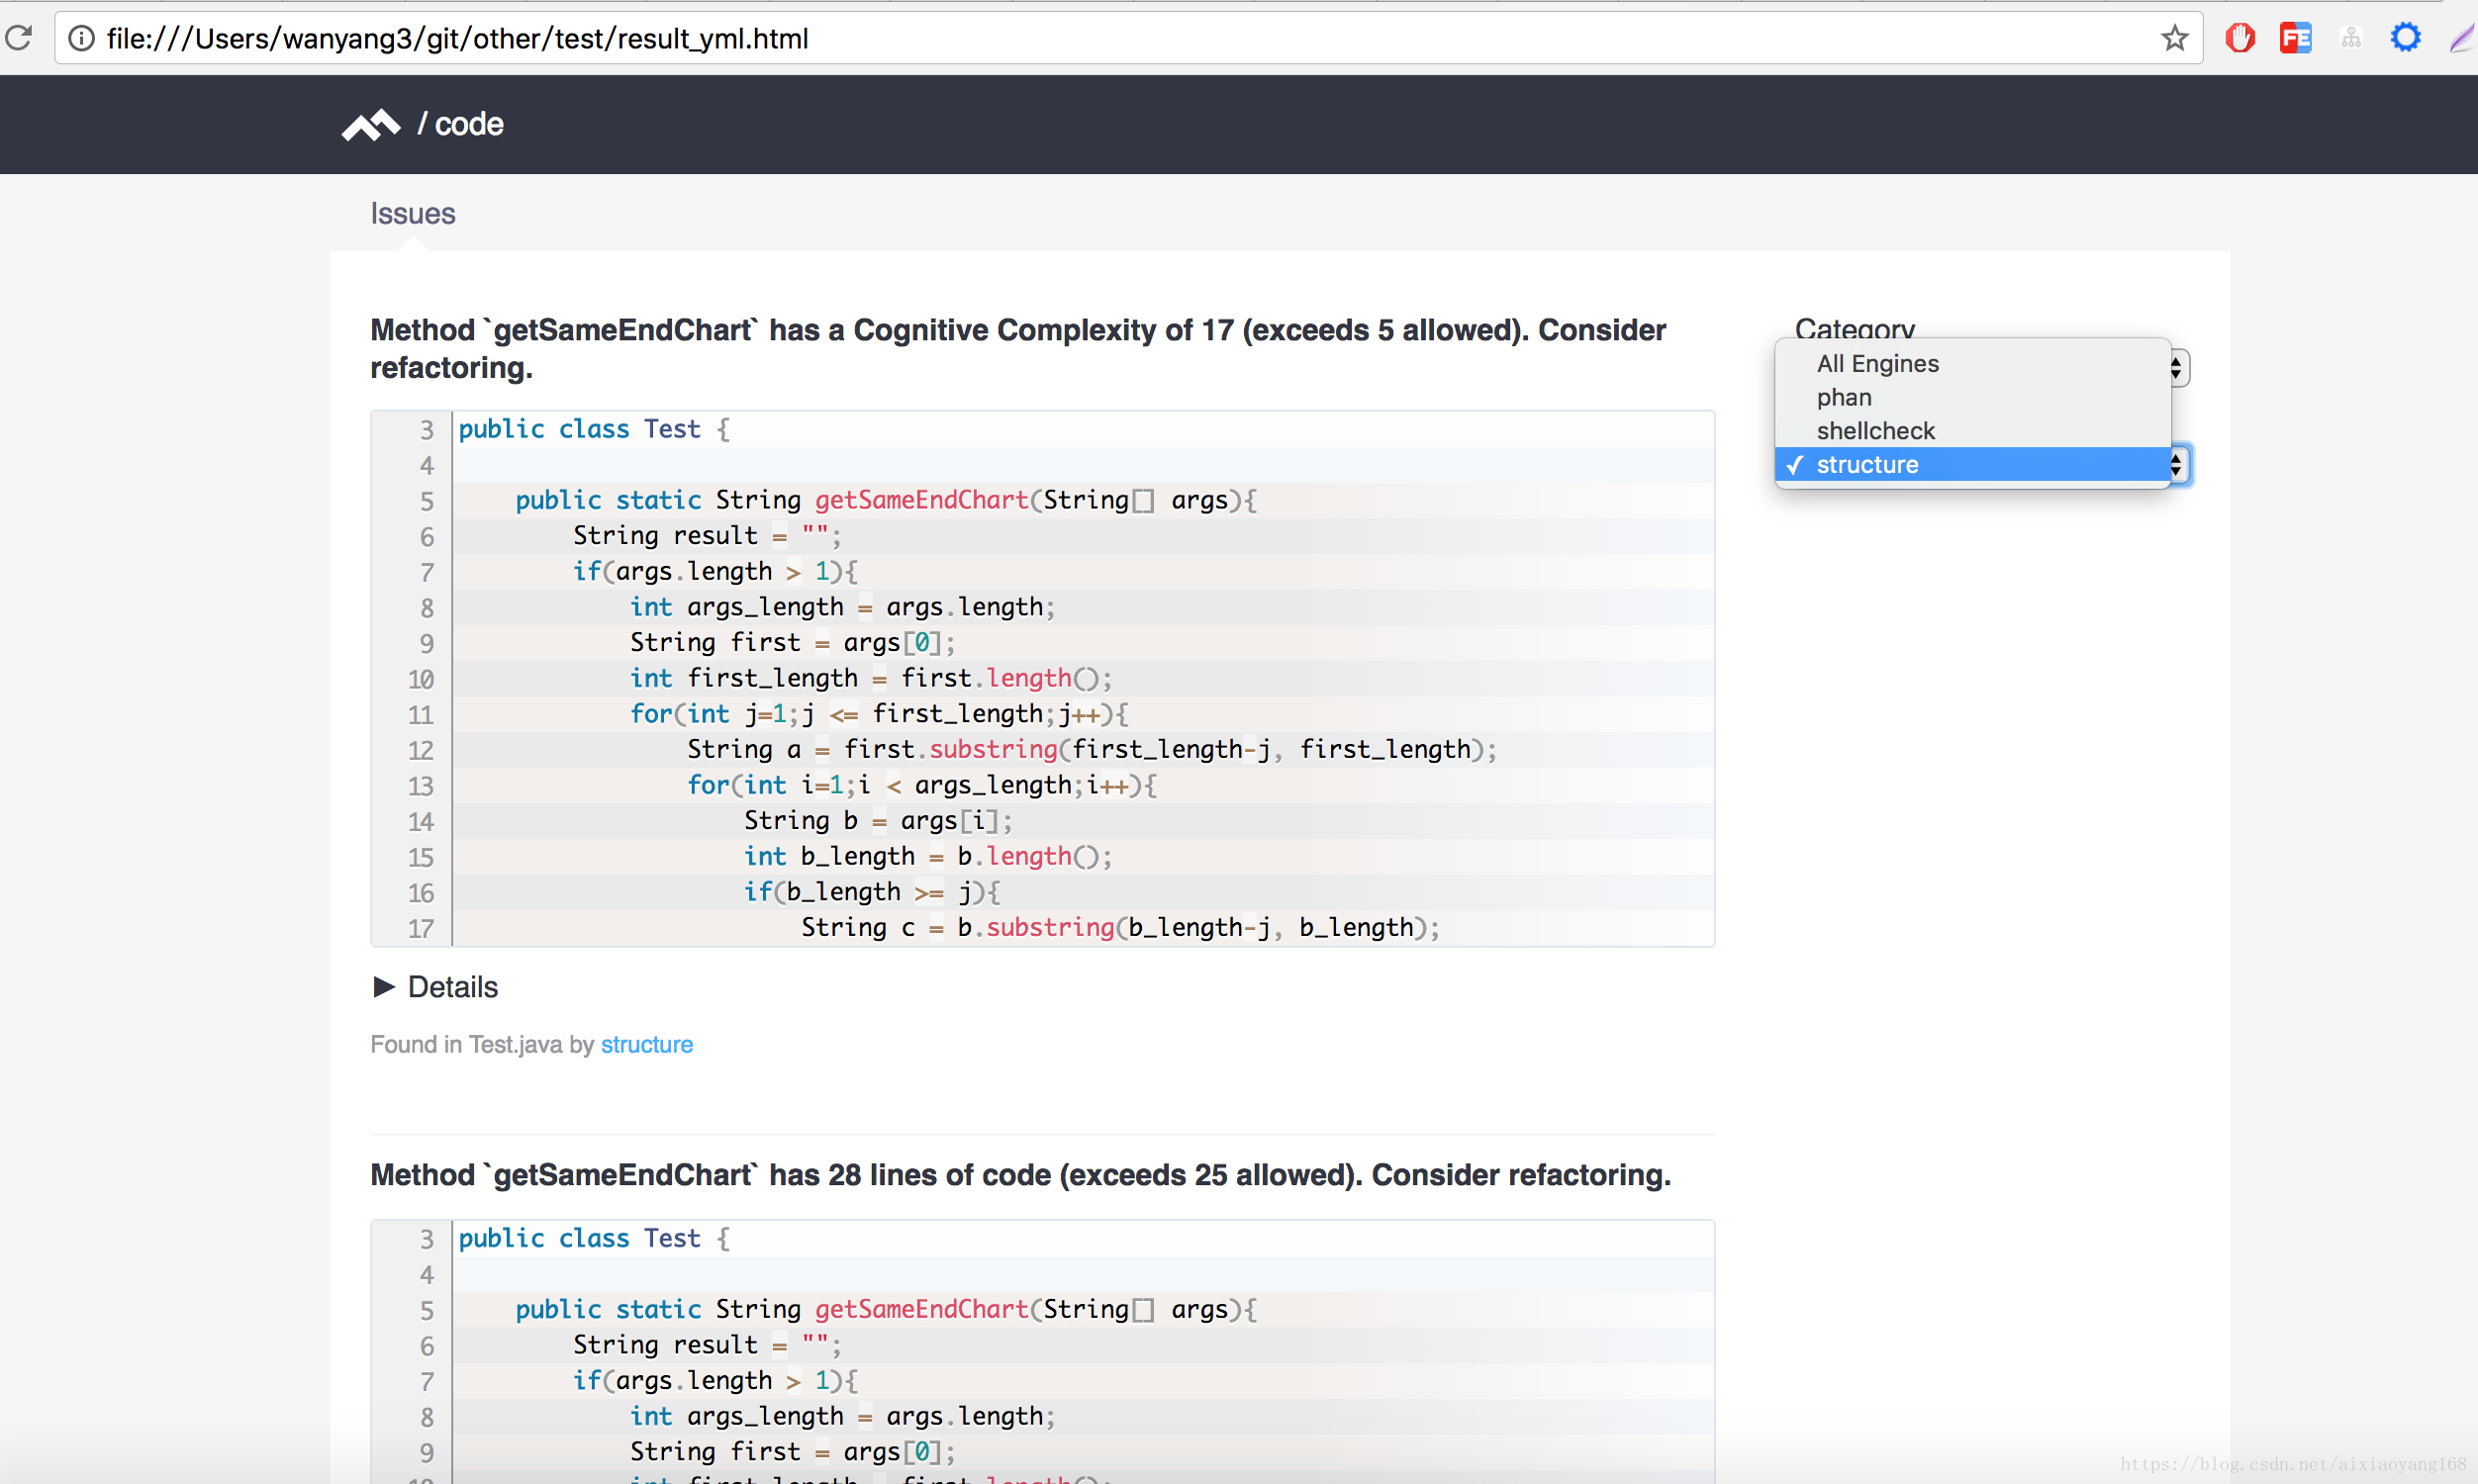Image resolution: width=2478 pixels, height=1484 pixels.
Task: Select 'if(b_length >= j){' code line
Action: tap(872, 892)
